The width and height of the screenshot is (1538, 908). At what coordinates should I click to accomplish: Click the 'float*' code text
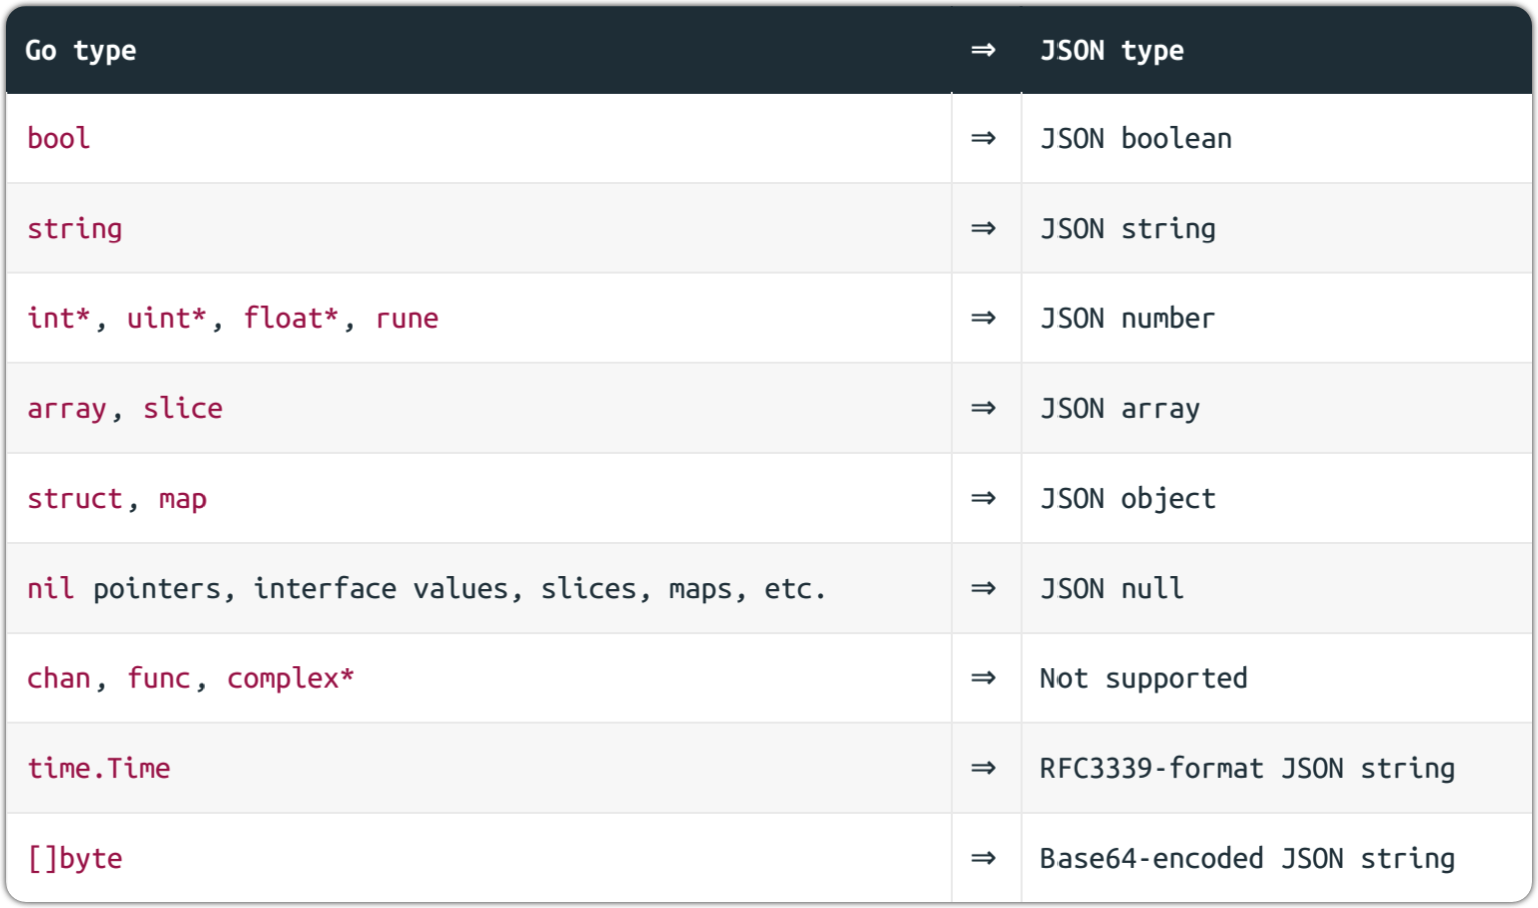pos(291,318)
